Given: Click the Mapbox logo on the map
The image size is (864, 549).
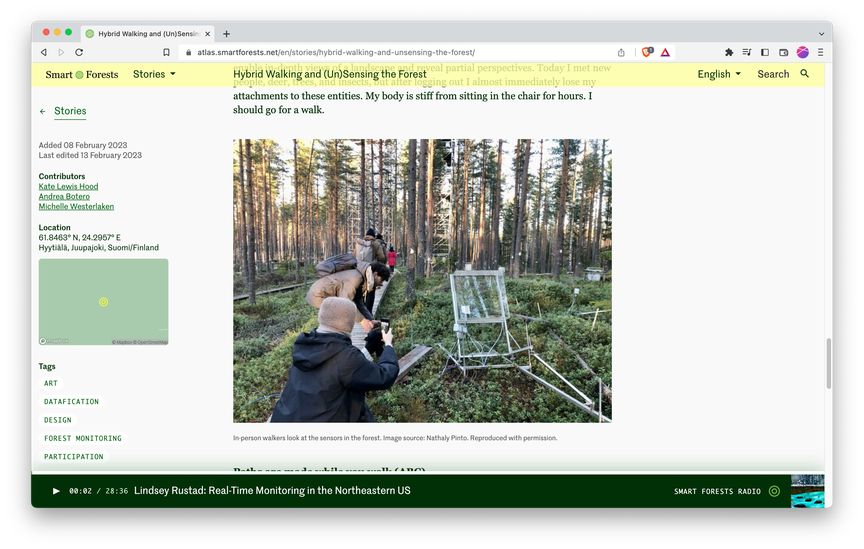Looking at the screenshot, I should click(54, 341).
